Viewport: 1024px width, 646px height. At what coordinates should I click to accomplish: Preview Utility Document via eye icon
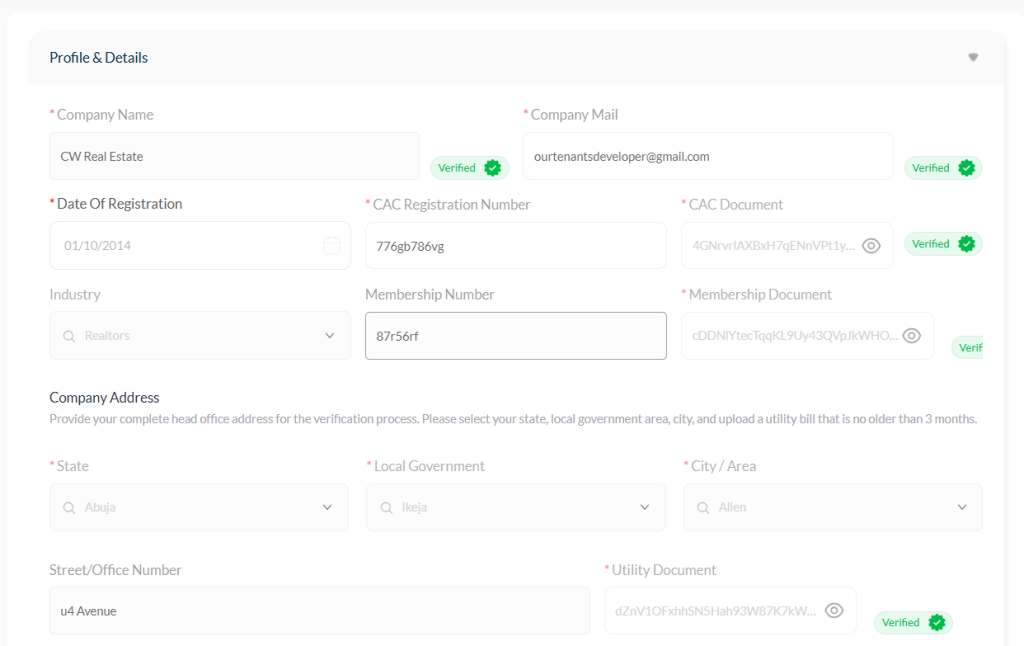click(834, 611)
